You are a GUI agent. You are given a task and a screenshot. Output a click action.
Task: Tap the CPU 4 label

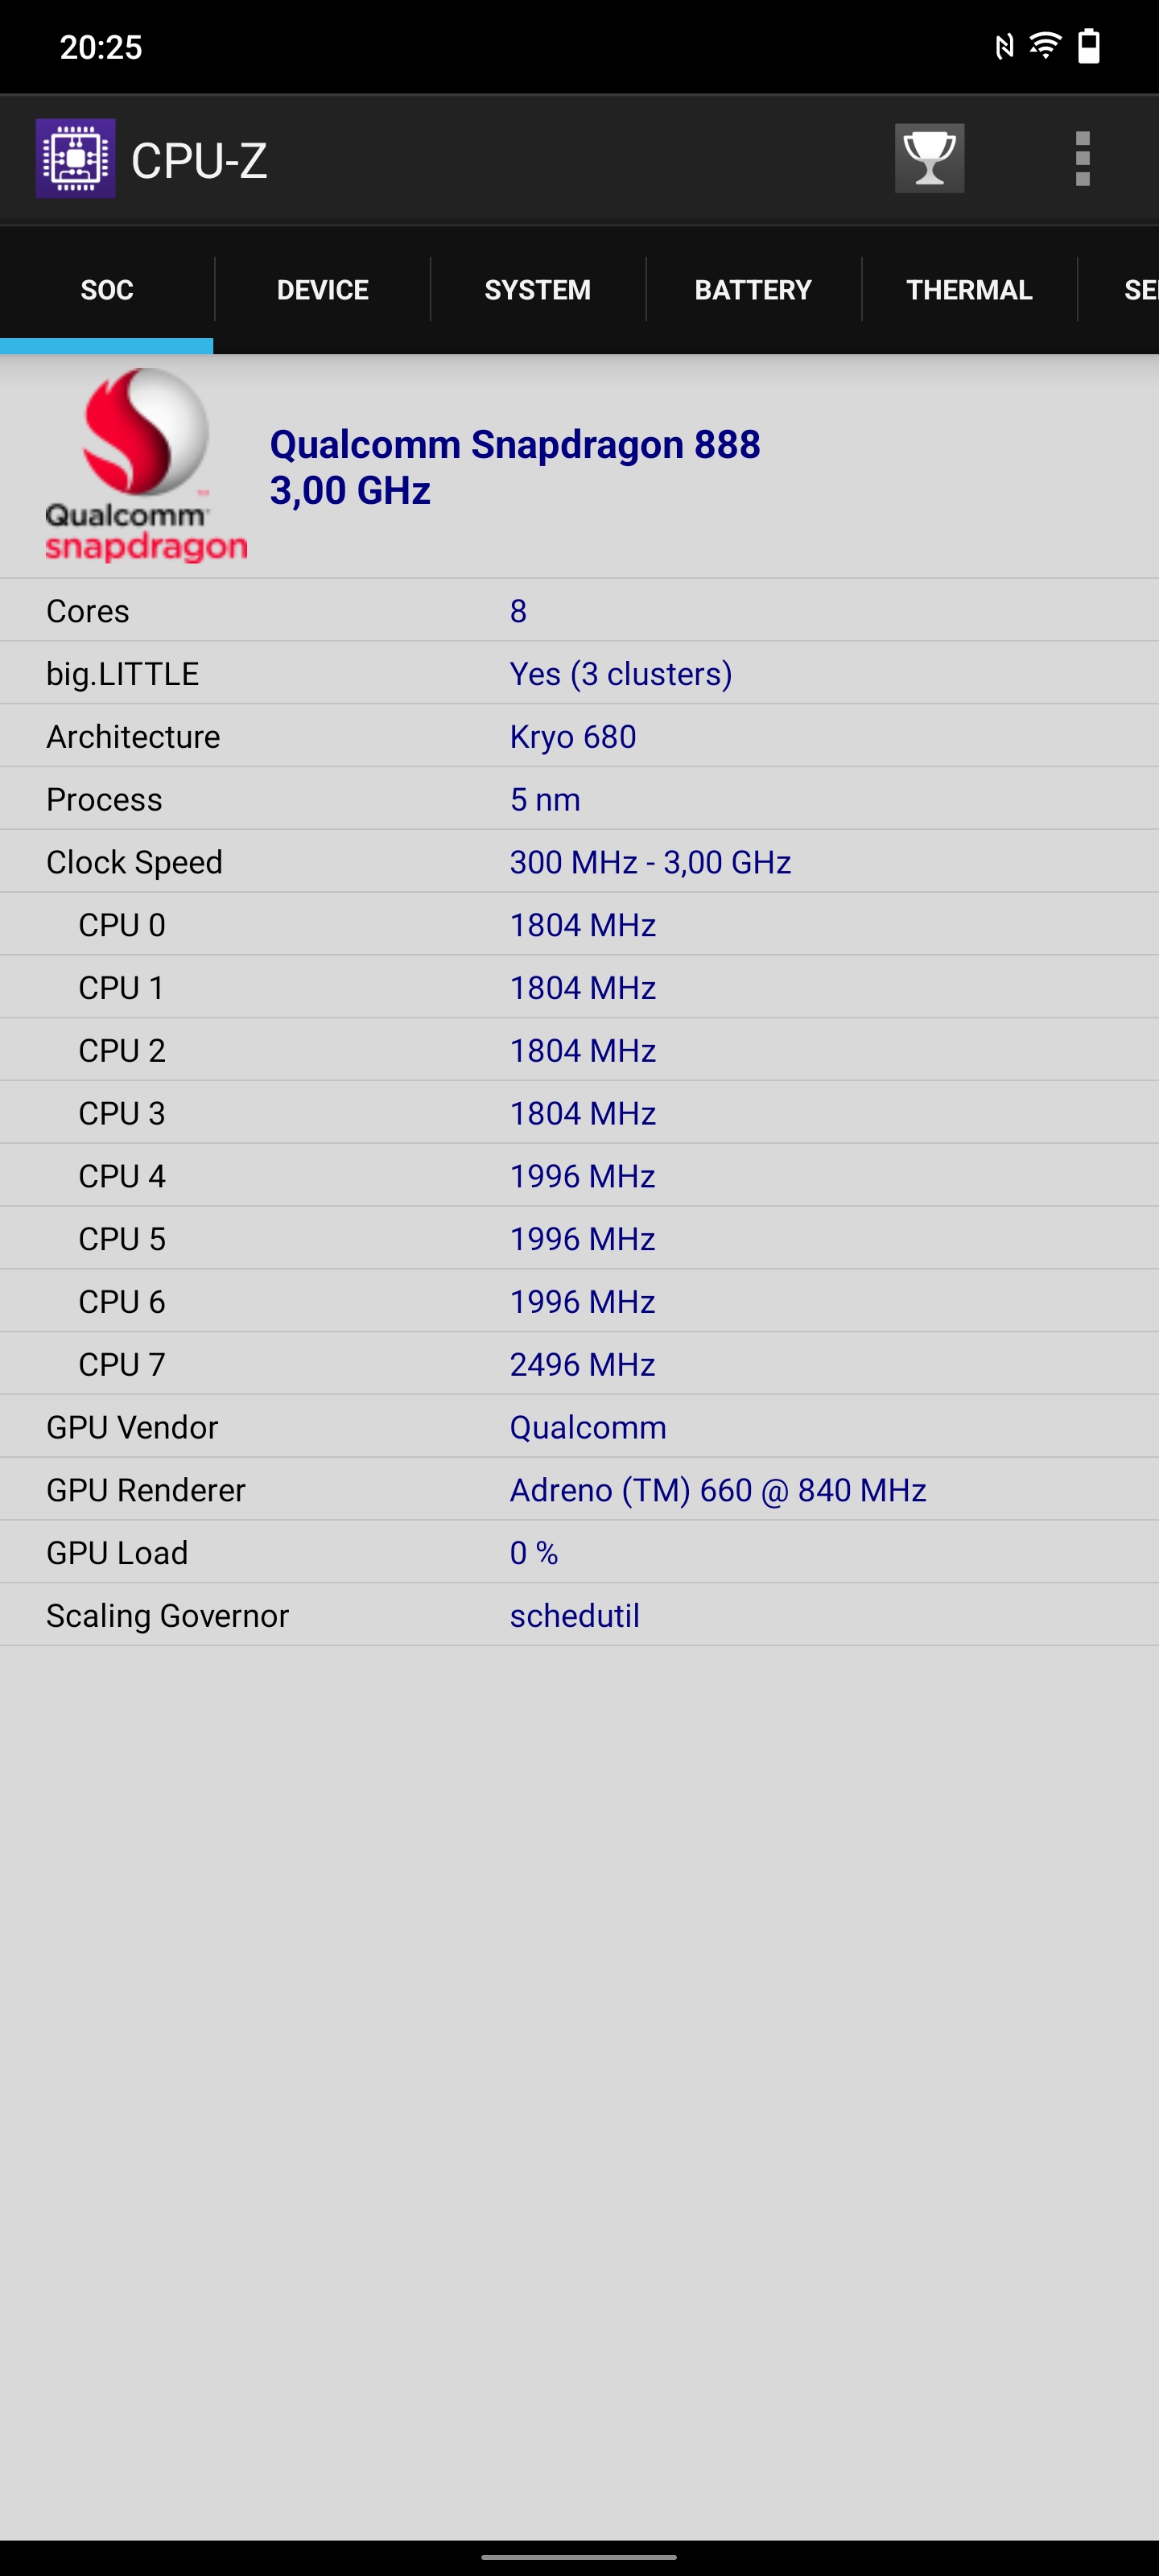(x=122, y=1176)
